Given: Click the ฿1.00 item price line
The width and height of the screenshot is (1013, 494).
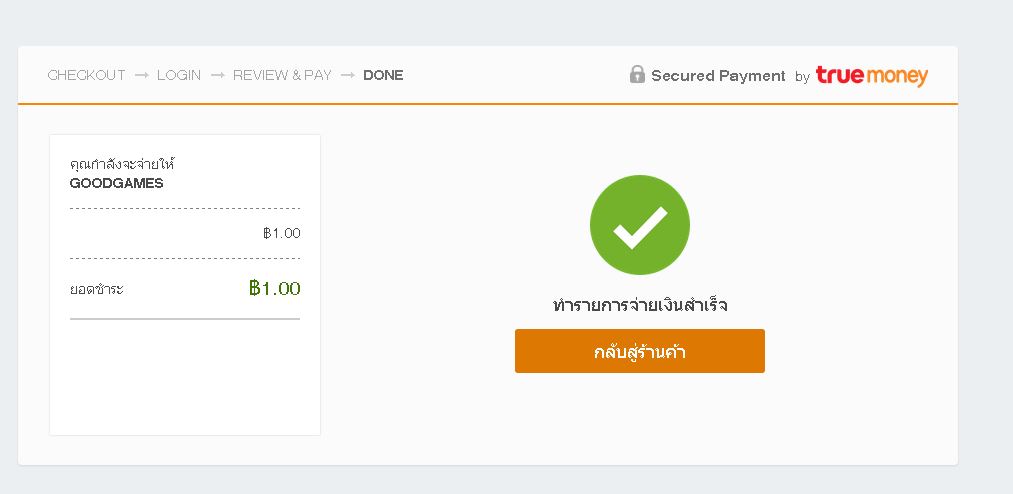Looking at the screenshot, I should click(x=282, y=233).
